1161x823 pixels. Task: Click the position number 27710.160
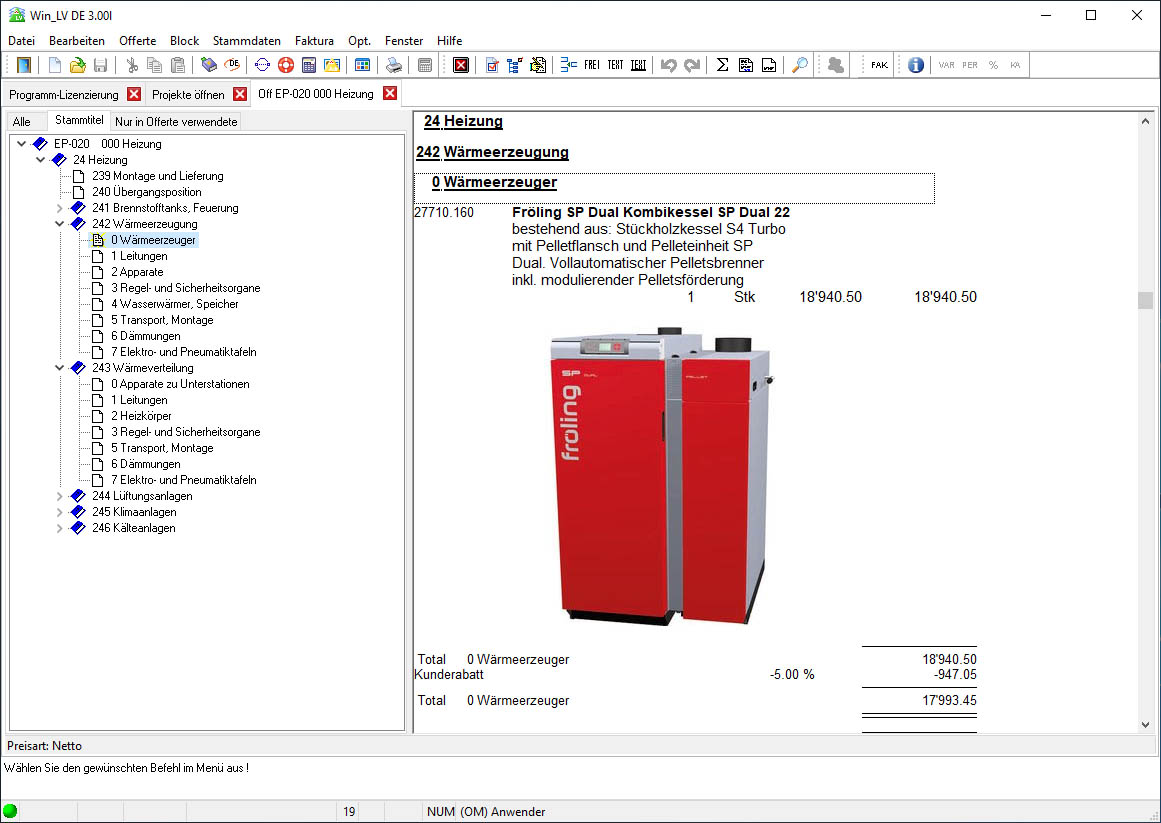444,212
